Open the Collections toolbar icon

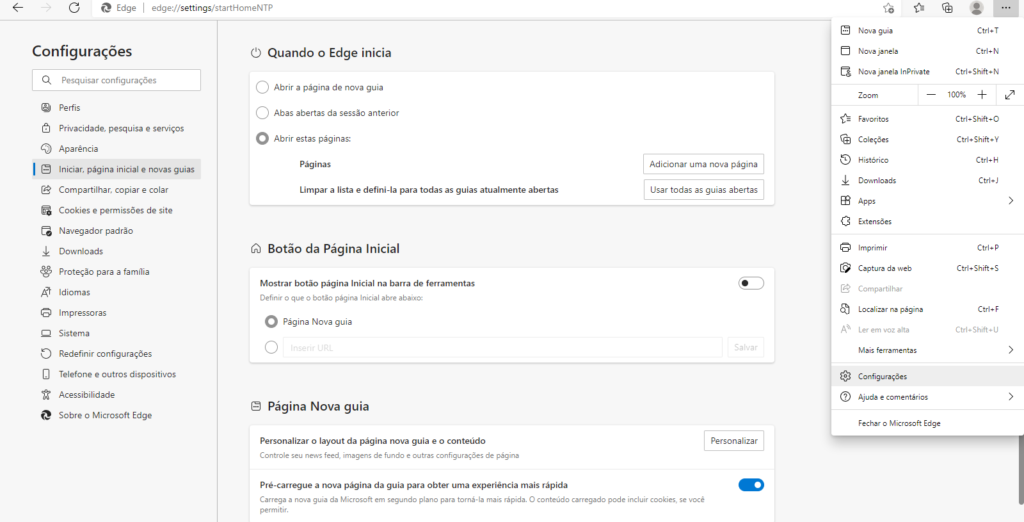[x=948, y=8]
